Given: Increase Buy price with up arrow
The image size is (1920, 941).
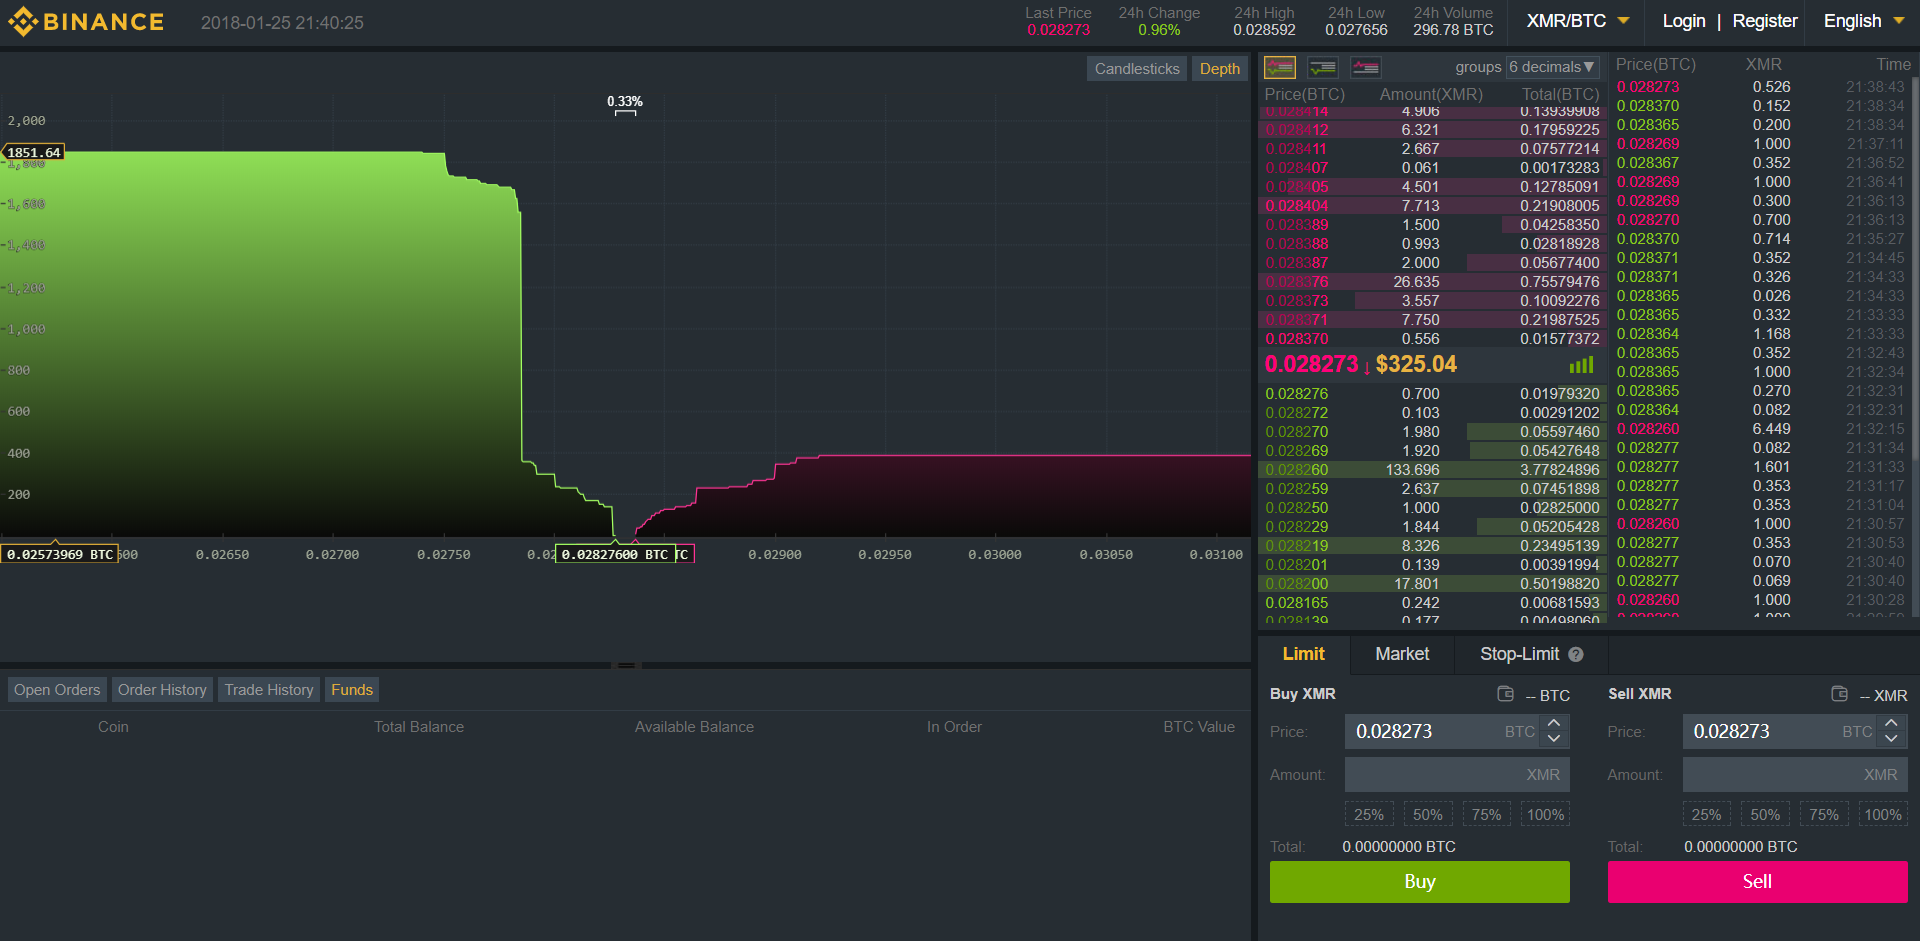Looking at the screenshot, I should [1554, 723].
